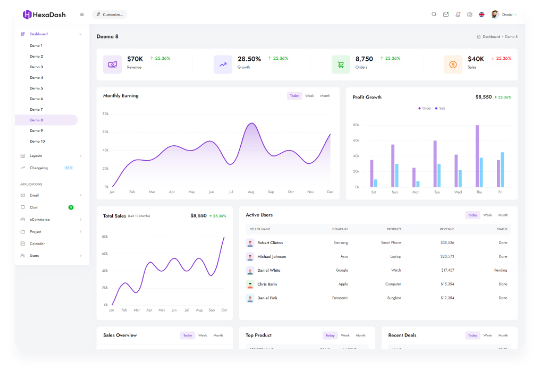Select Week tab in Active Users
The height and width of the screenshot is (374, 540).
488,215
